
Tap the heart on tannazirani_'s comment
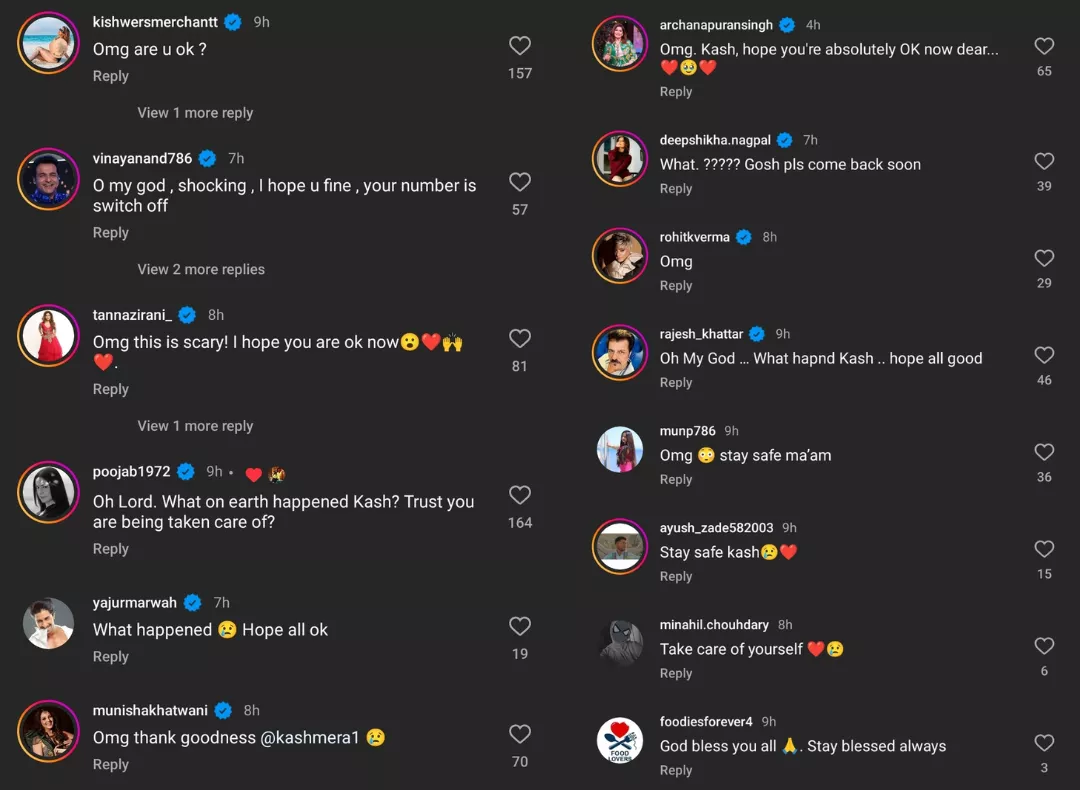520,339
